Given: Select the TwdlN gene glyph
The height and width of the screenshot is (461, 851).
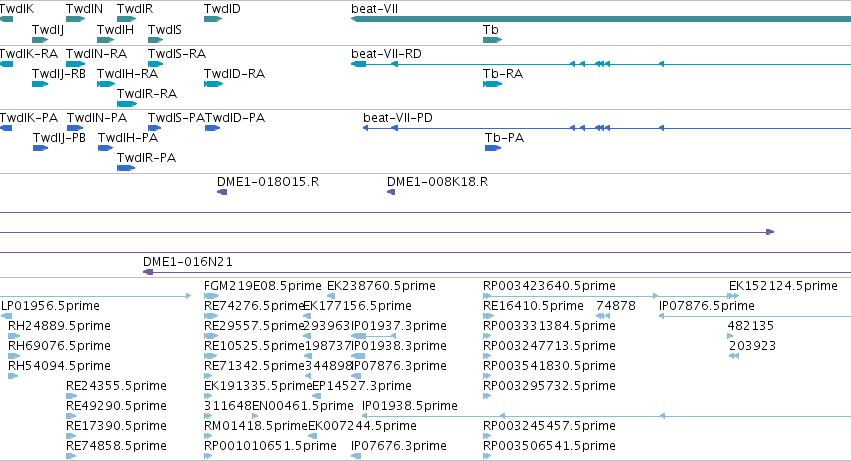Looking at the screenshot, I should point(75,19).
